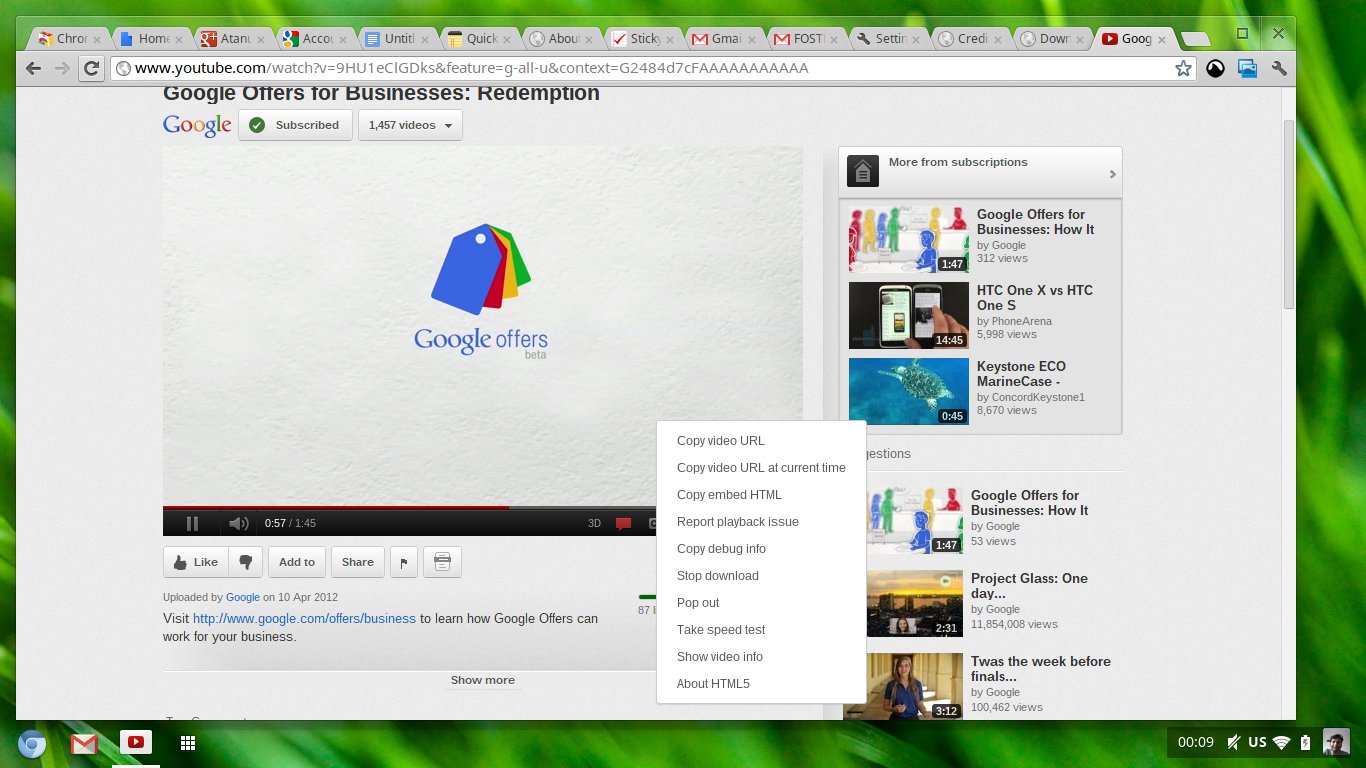
Task: Toggle the Subscribed channel button
Action: tap(296, 125)
